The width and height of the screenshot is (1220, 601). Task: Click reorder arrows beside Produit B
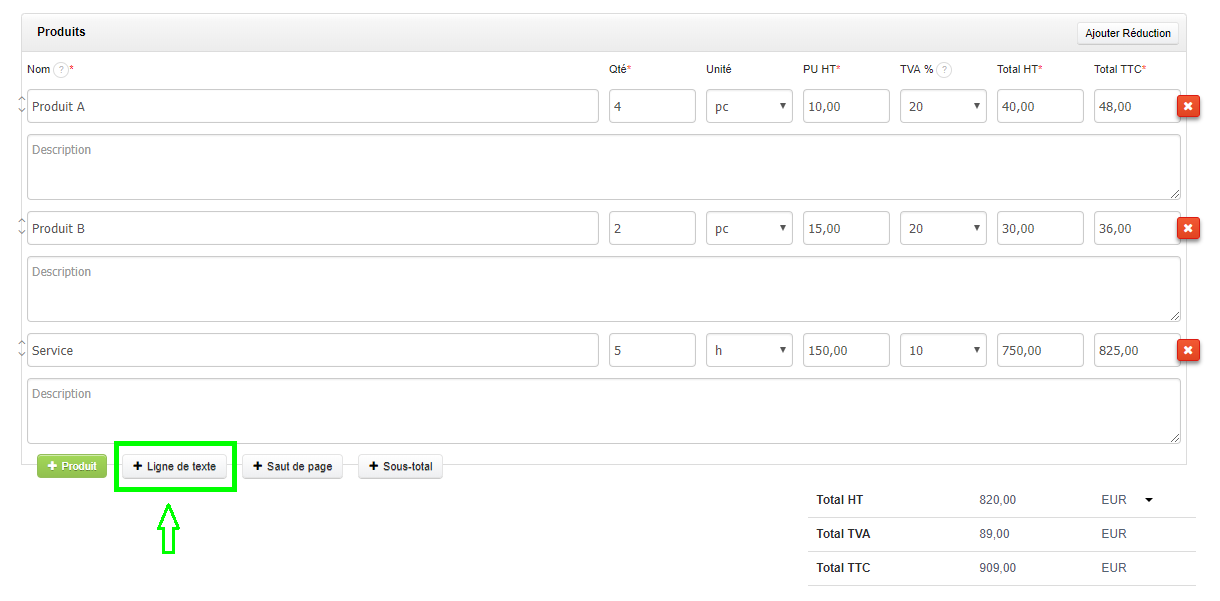(22, 227)
